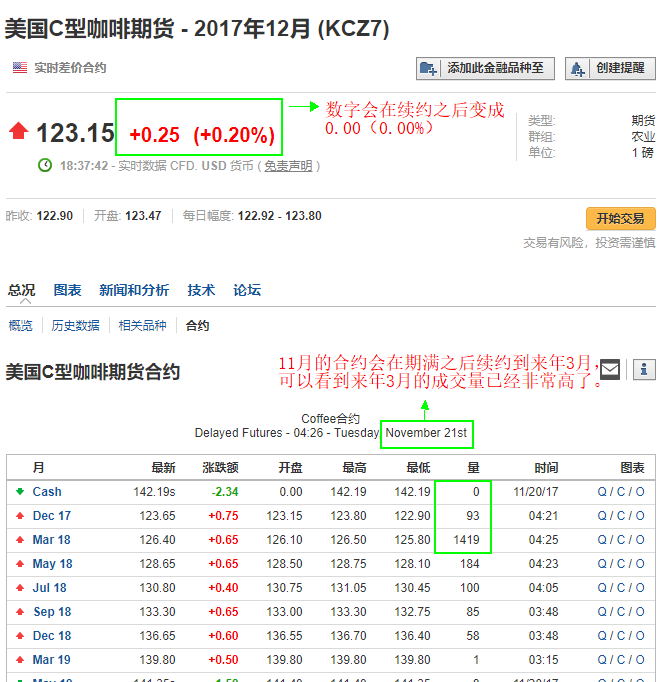Click red up arrow in Sep 18 row
Screen dimensions: 661x682
click(x=20, y=612)
